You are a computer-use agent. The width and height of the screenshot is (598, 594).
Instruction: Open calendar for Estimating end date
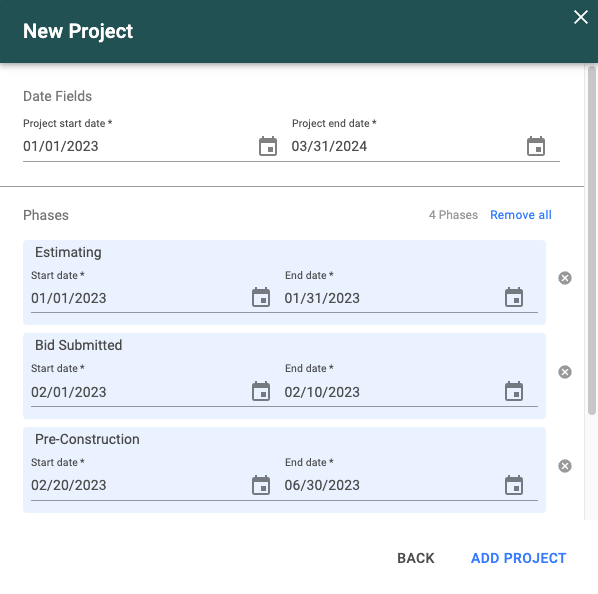[514, 297]
